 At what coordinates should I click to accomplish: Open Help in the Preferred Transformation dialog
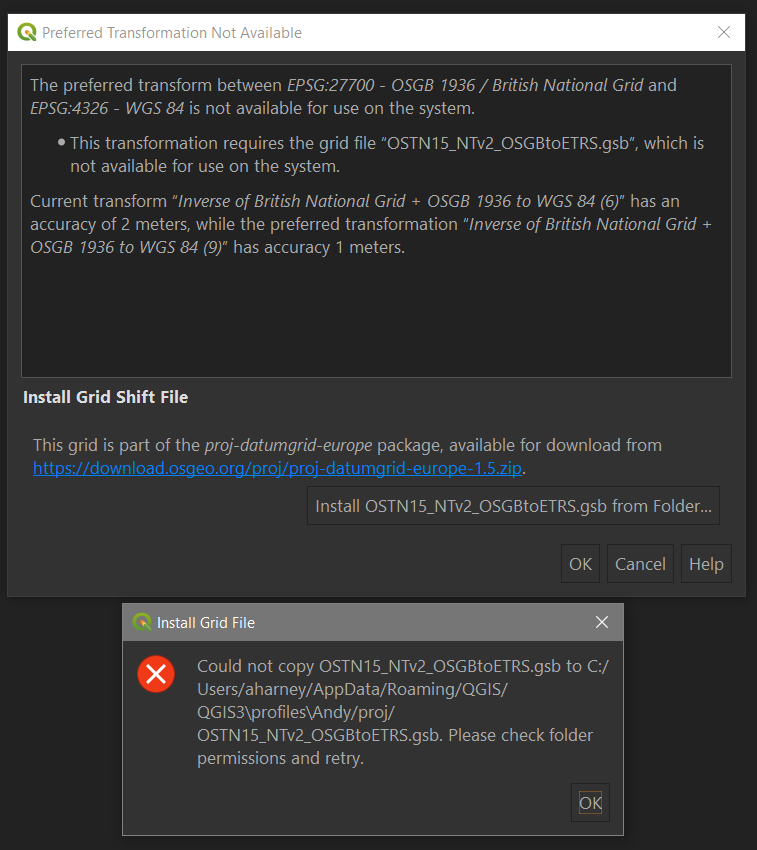[x=706, y=564]
